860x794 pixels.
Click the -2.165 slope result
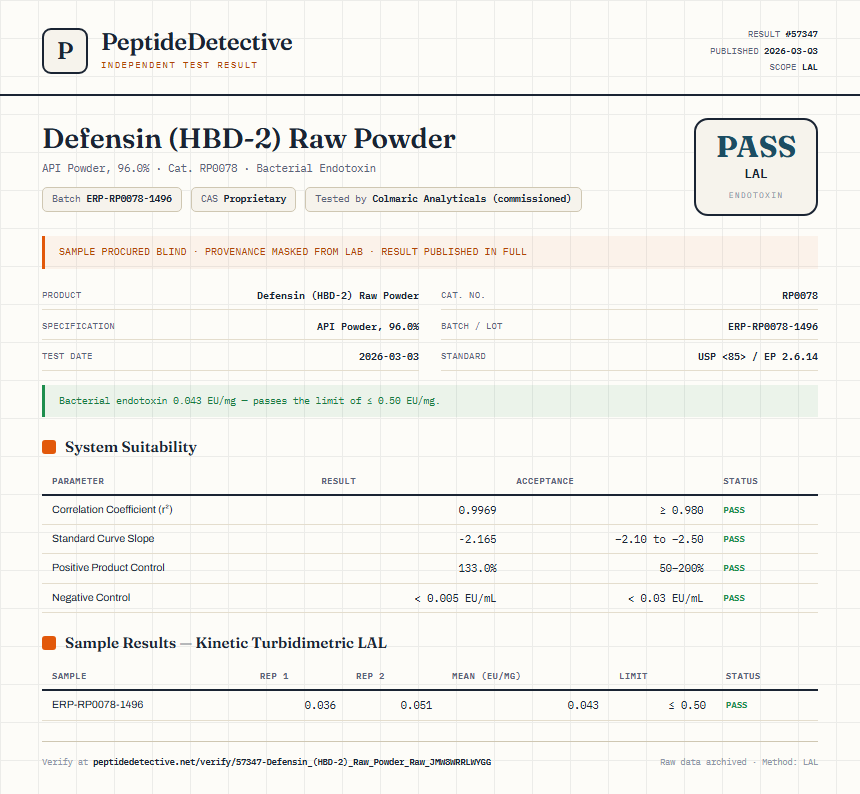(477, 540)
